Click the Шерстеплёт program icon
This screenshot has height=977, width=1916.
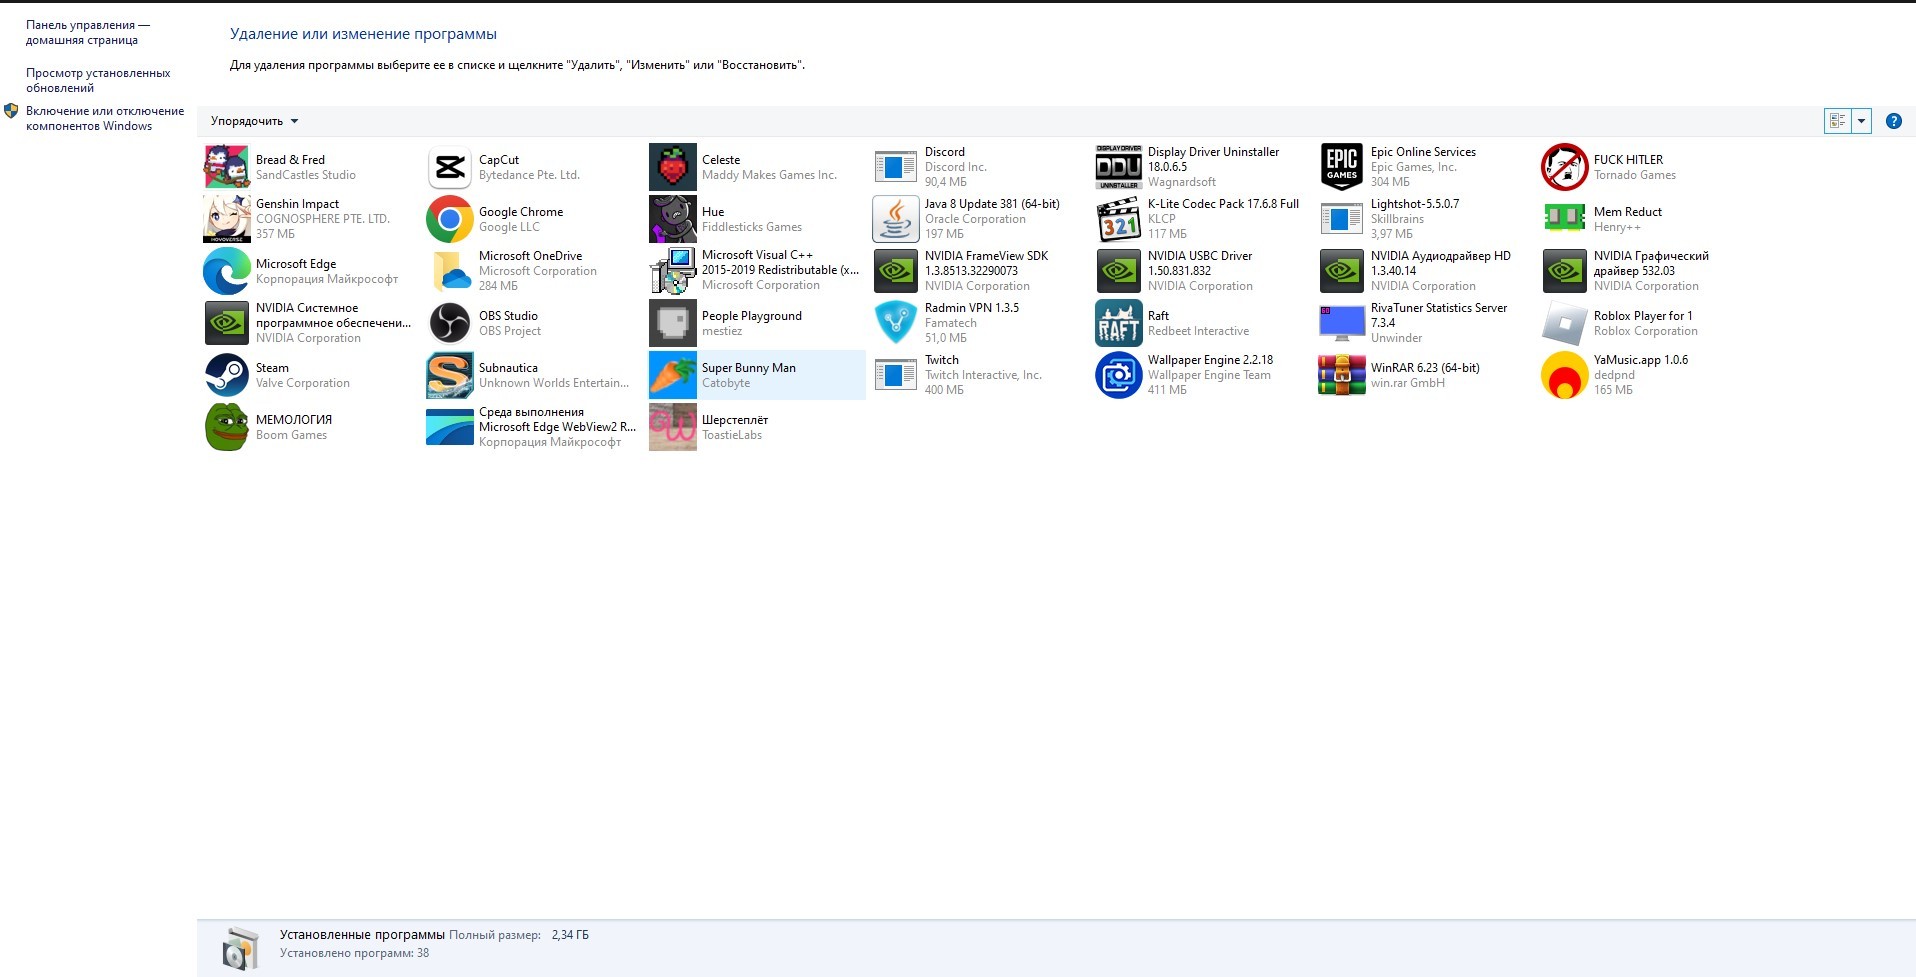pyautogui.click(x=673, y=427)
